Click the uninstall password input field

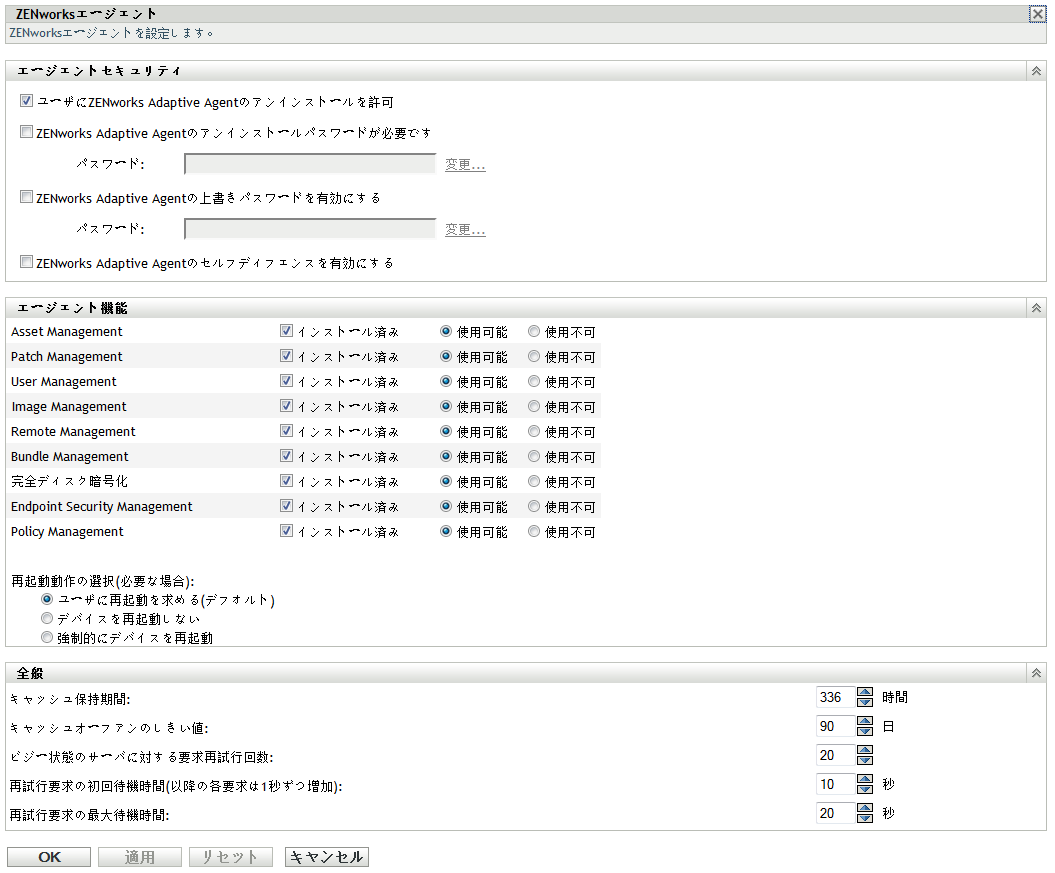(310, 163)
